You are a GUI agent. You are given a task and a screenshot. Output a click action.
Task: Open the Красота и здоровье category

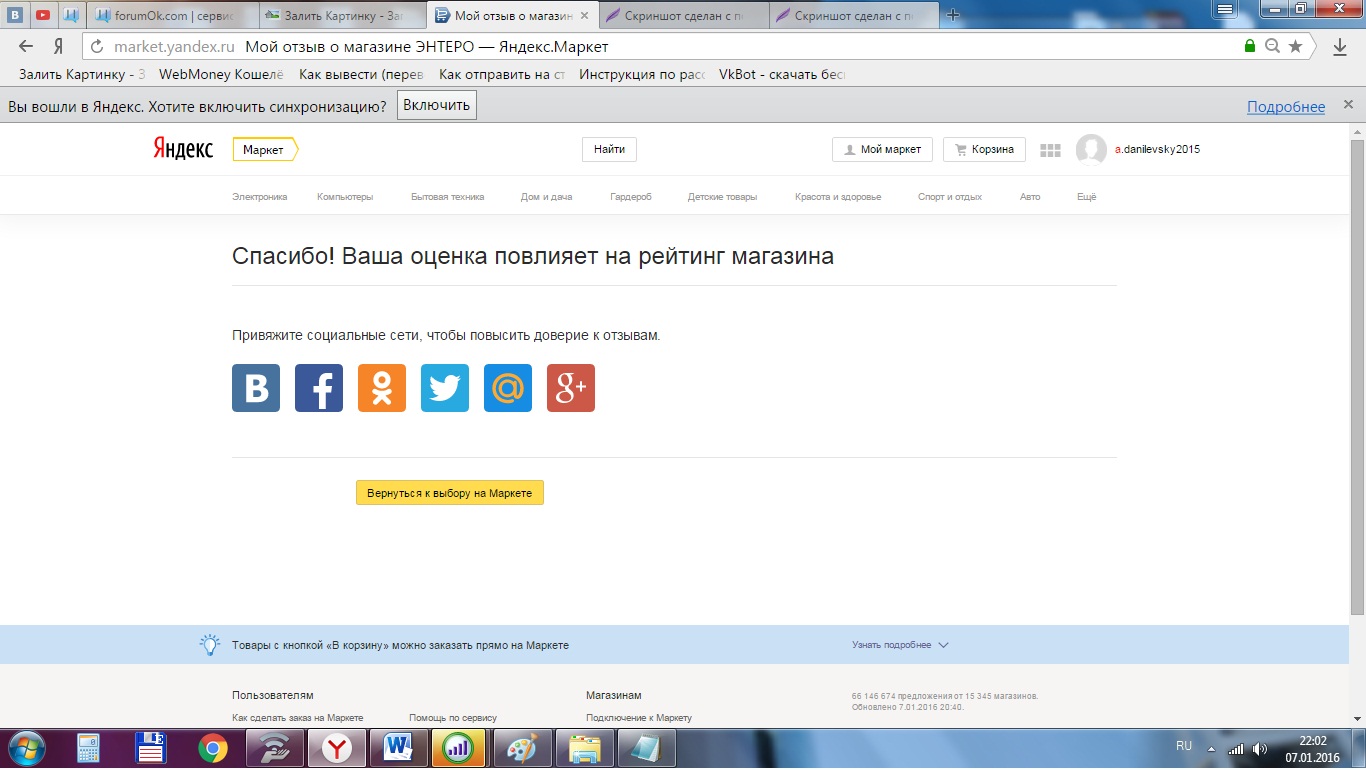pos(838,197)
